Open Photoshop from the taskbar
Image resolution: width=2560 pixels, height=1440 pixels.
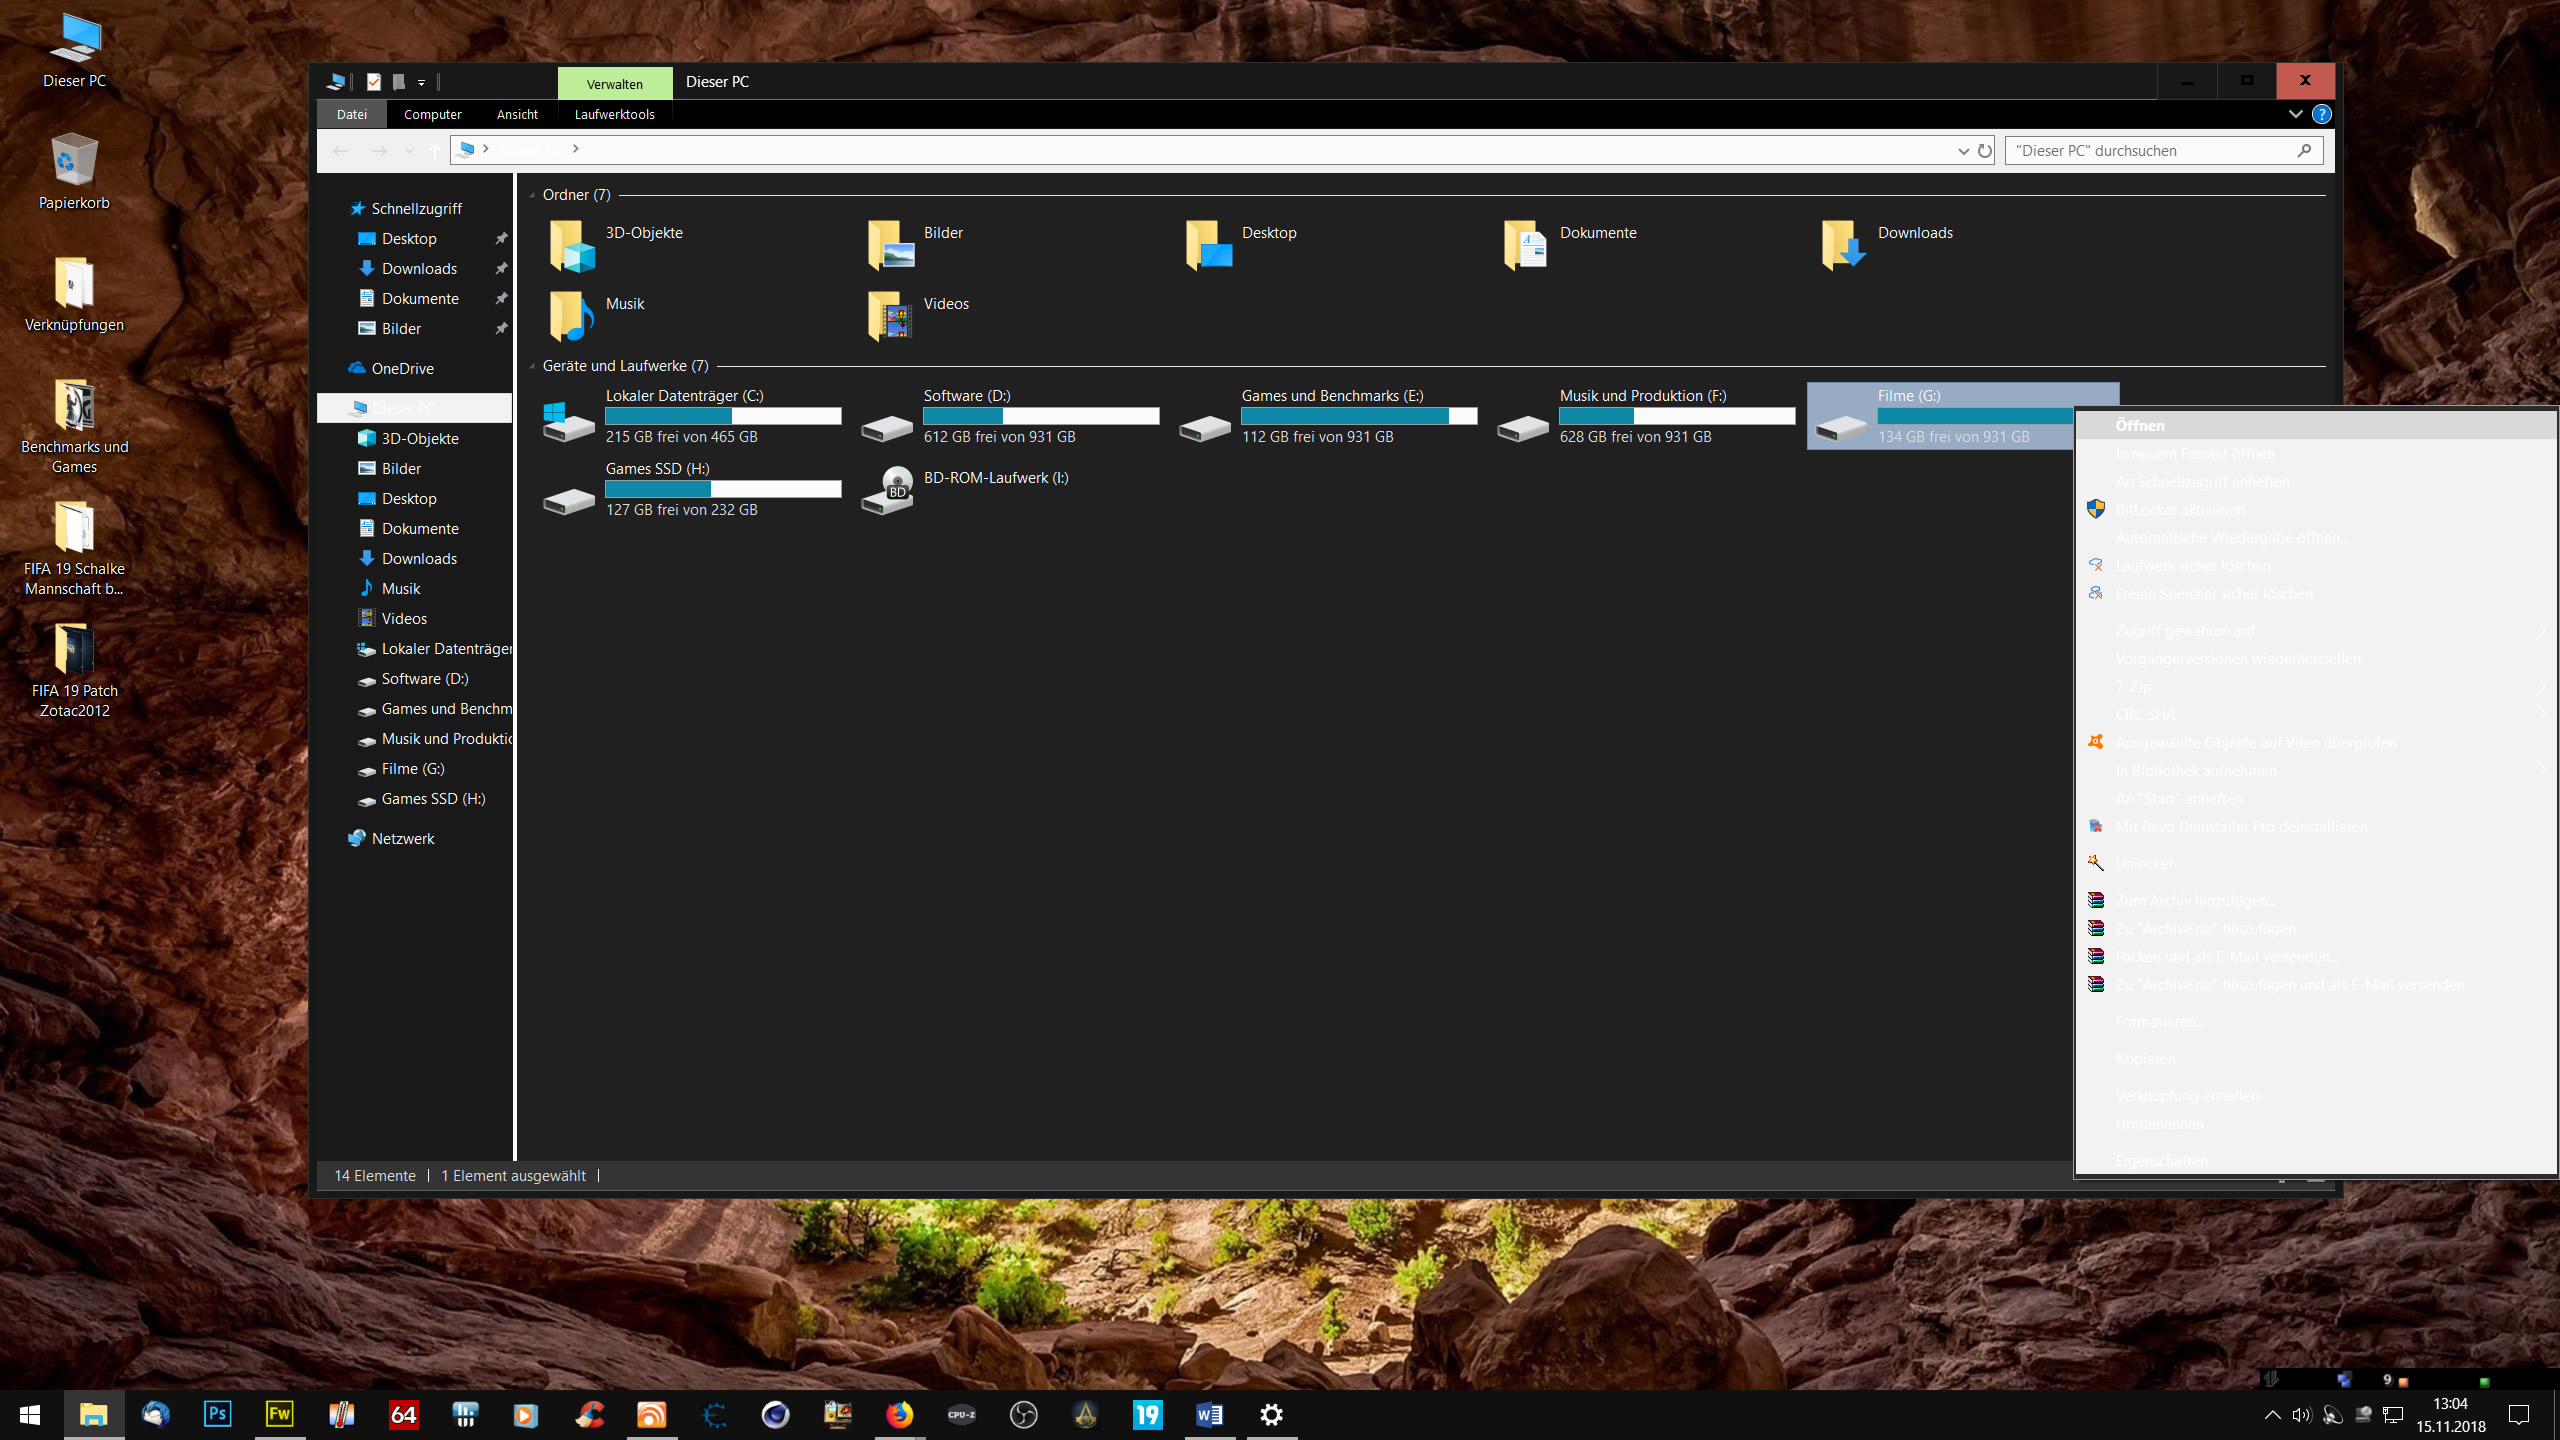pyautogui.click(x=217, y=1414)
